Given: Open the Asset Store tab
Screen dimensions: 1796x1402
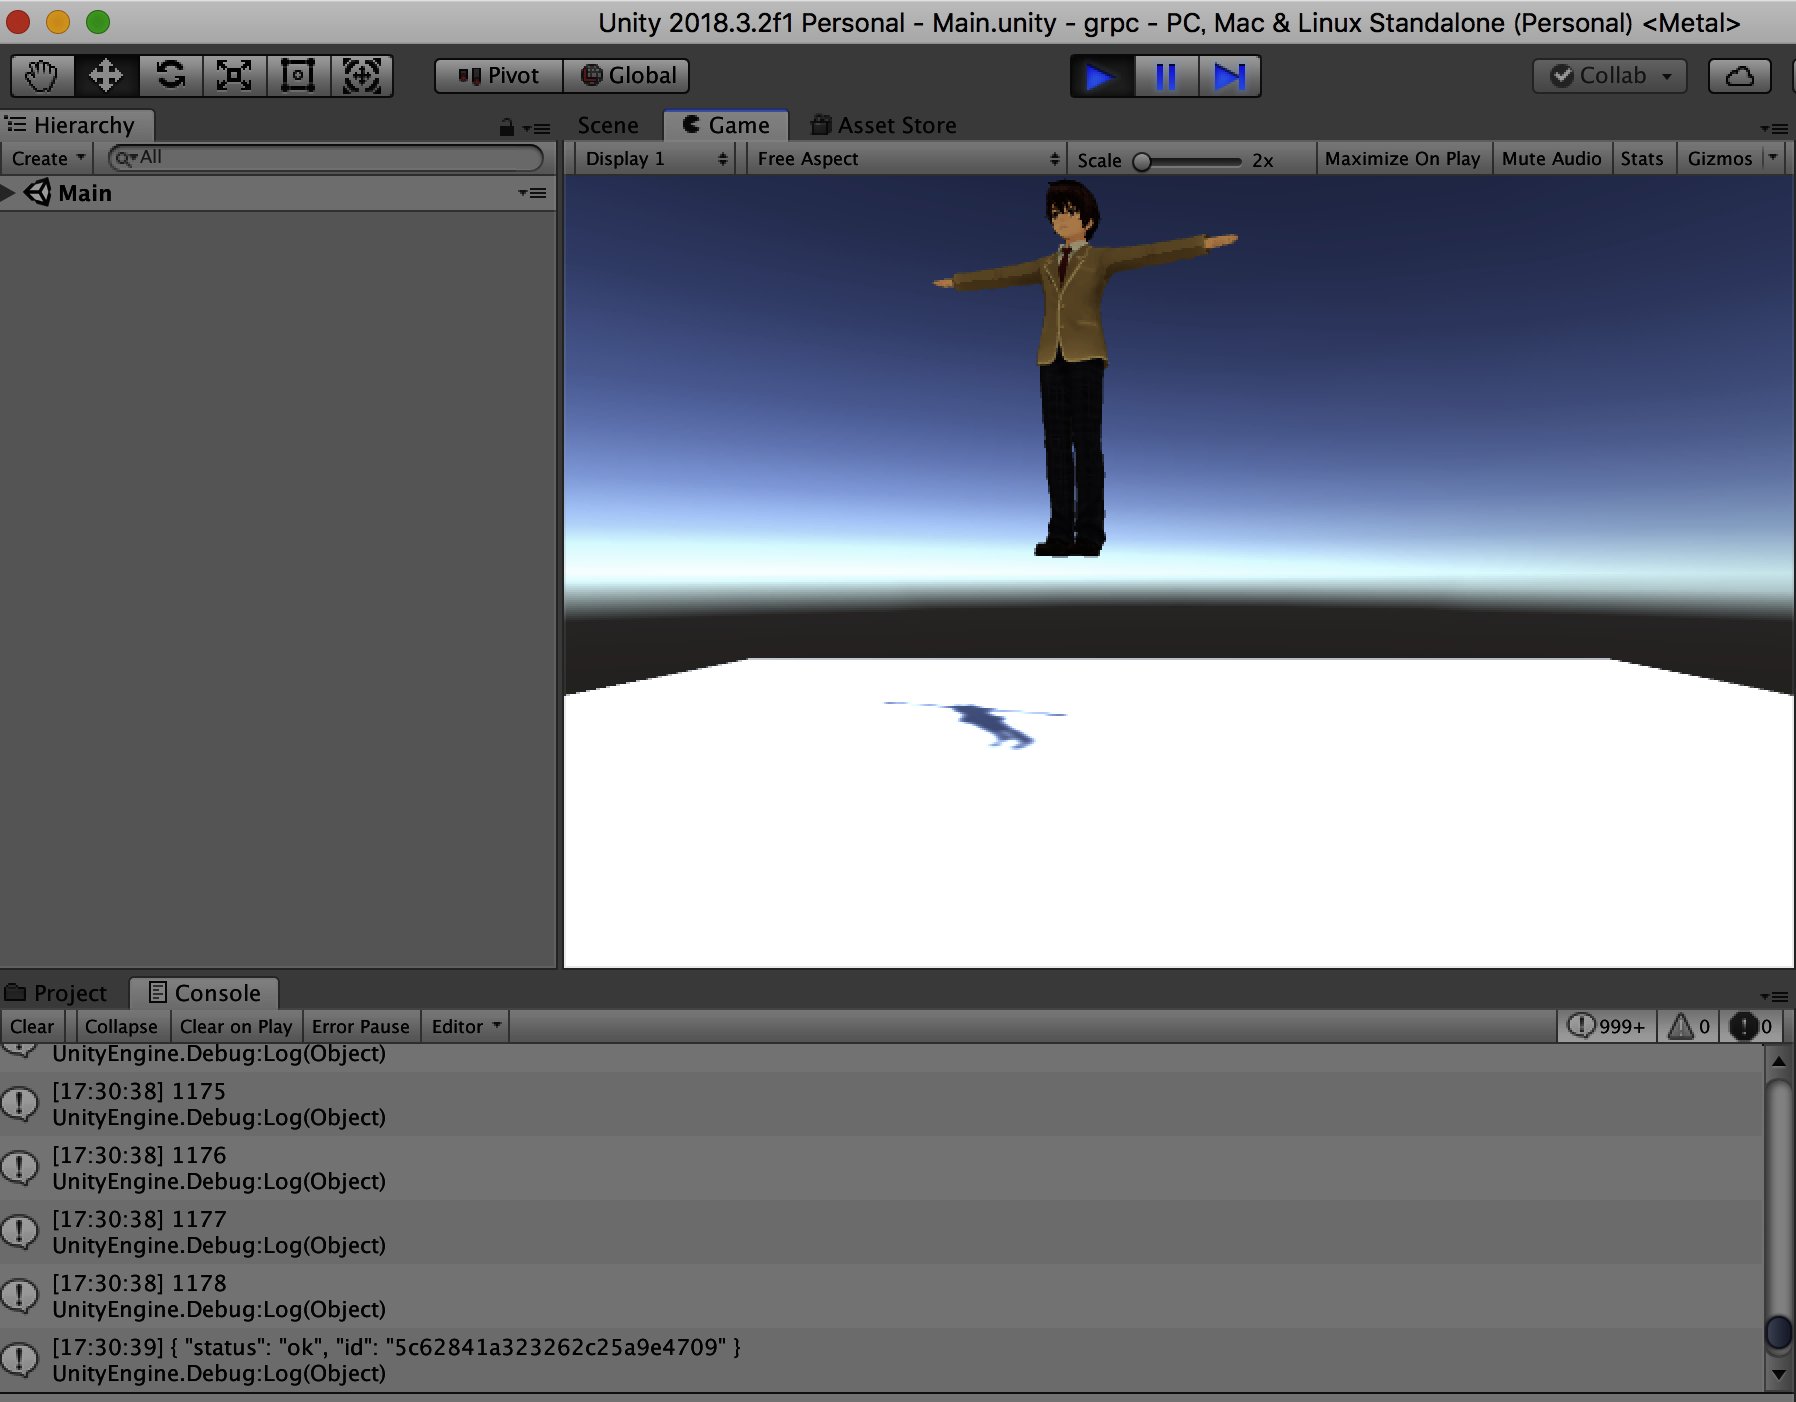Looking at the screenshot, I should click(884, 125).
